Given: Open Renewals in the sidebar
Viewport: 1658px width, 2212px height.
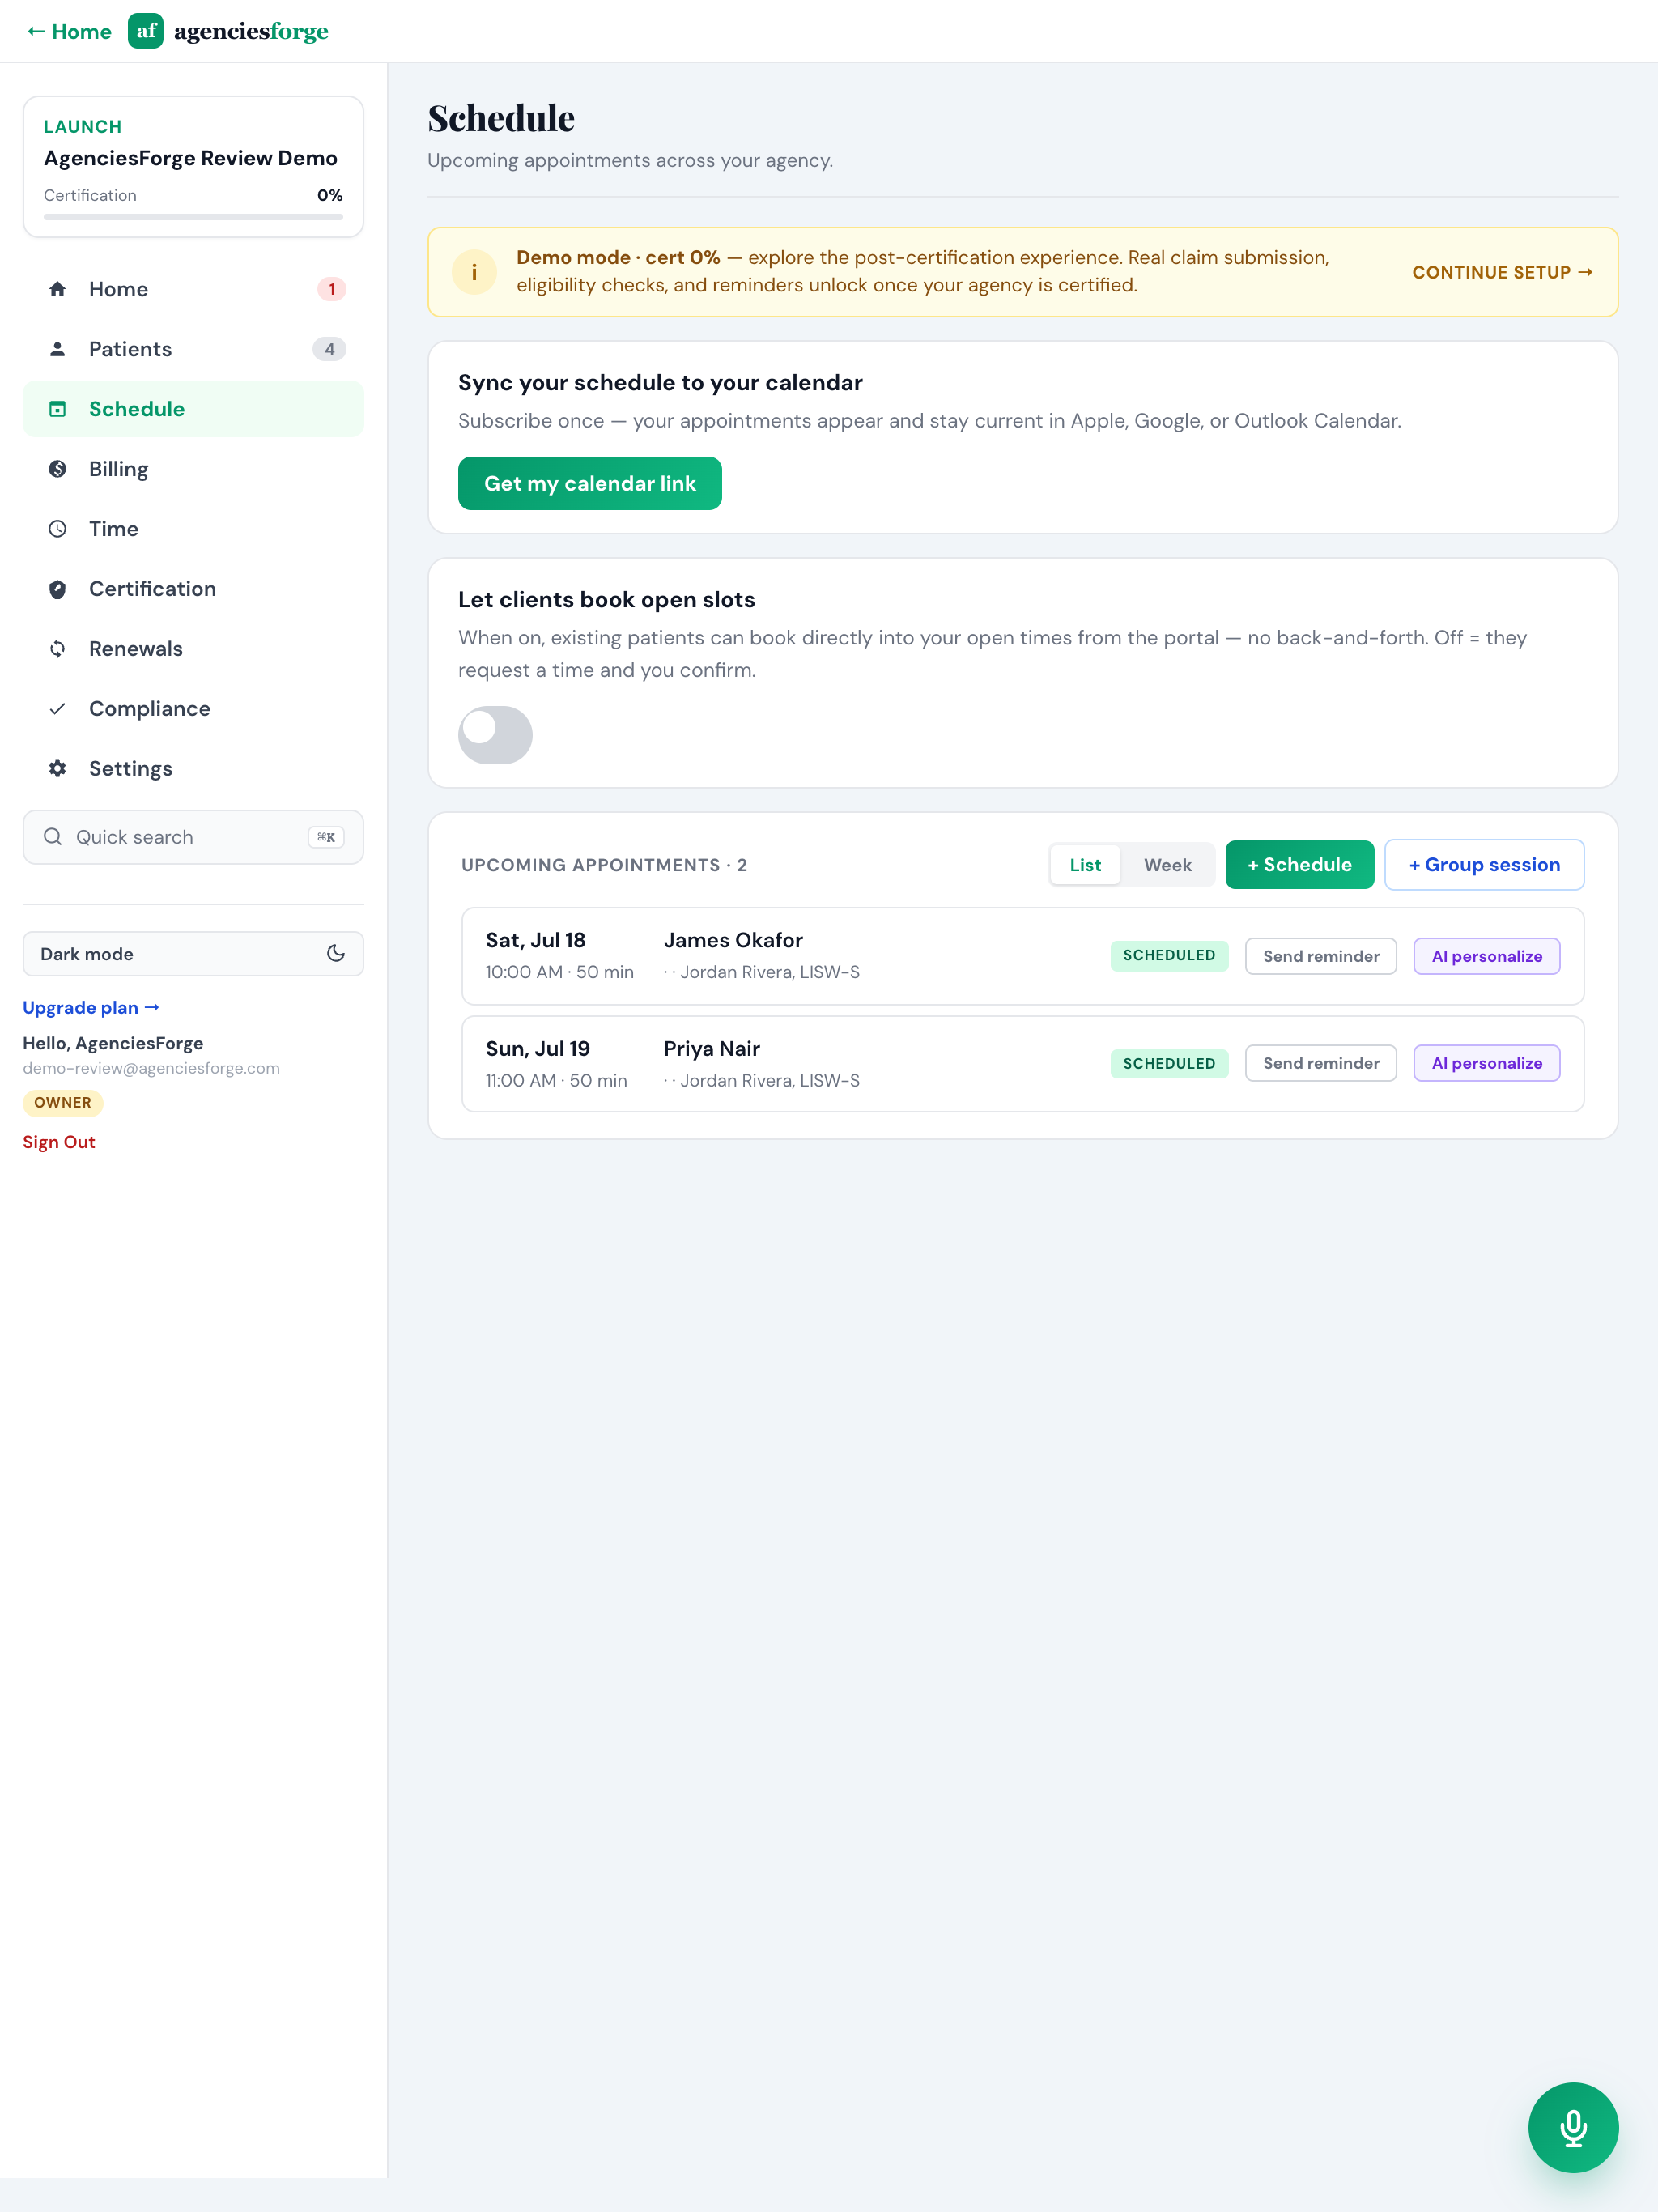Looking at the screenshot, I should [193, 649].
